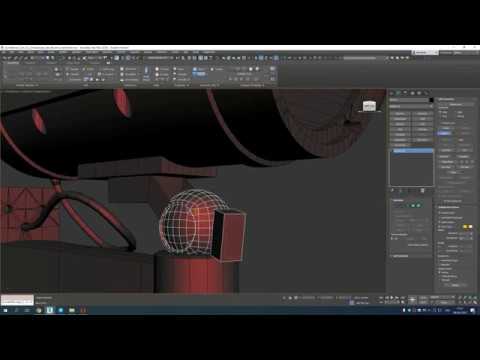The height and width of the screenshot is (360, 480).
Task: Open Configure Modifier Sets below the stack
Action: click(x=423, y=190)
